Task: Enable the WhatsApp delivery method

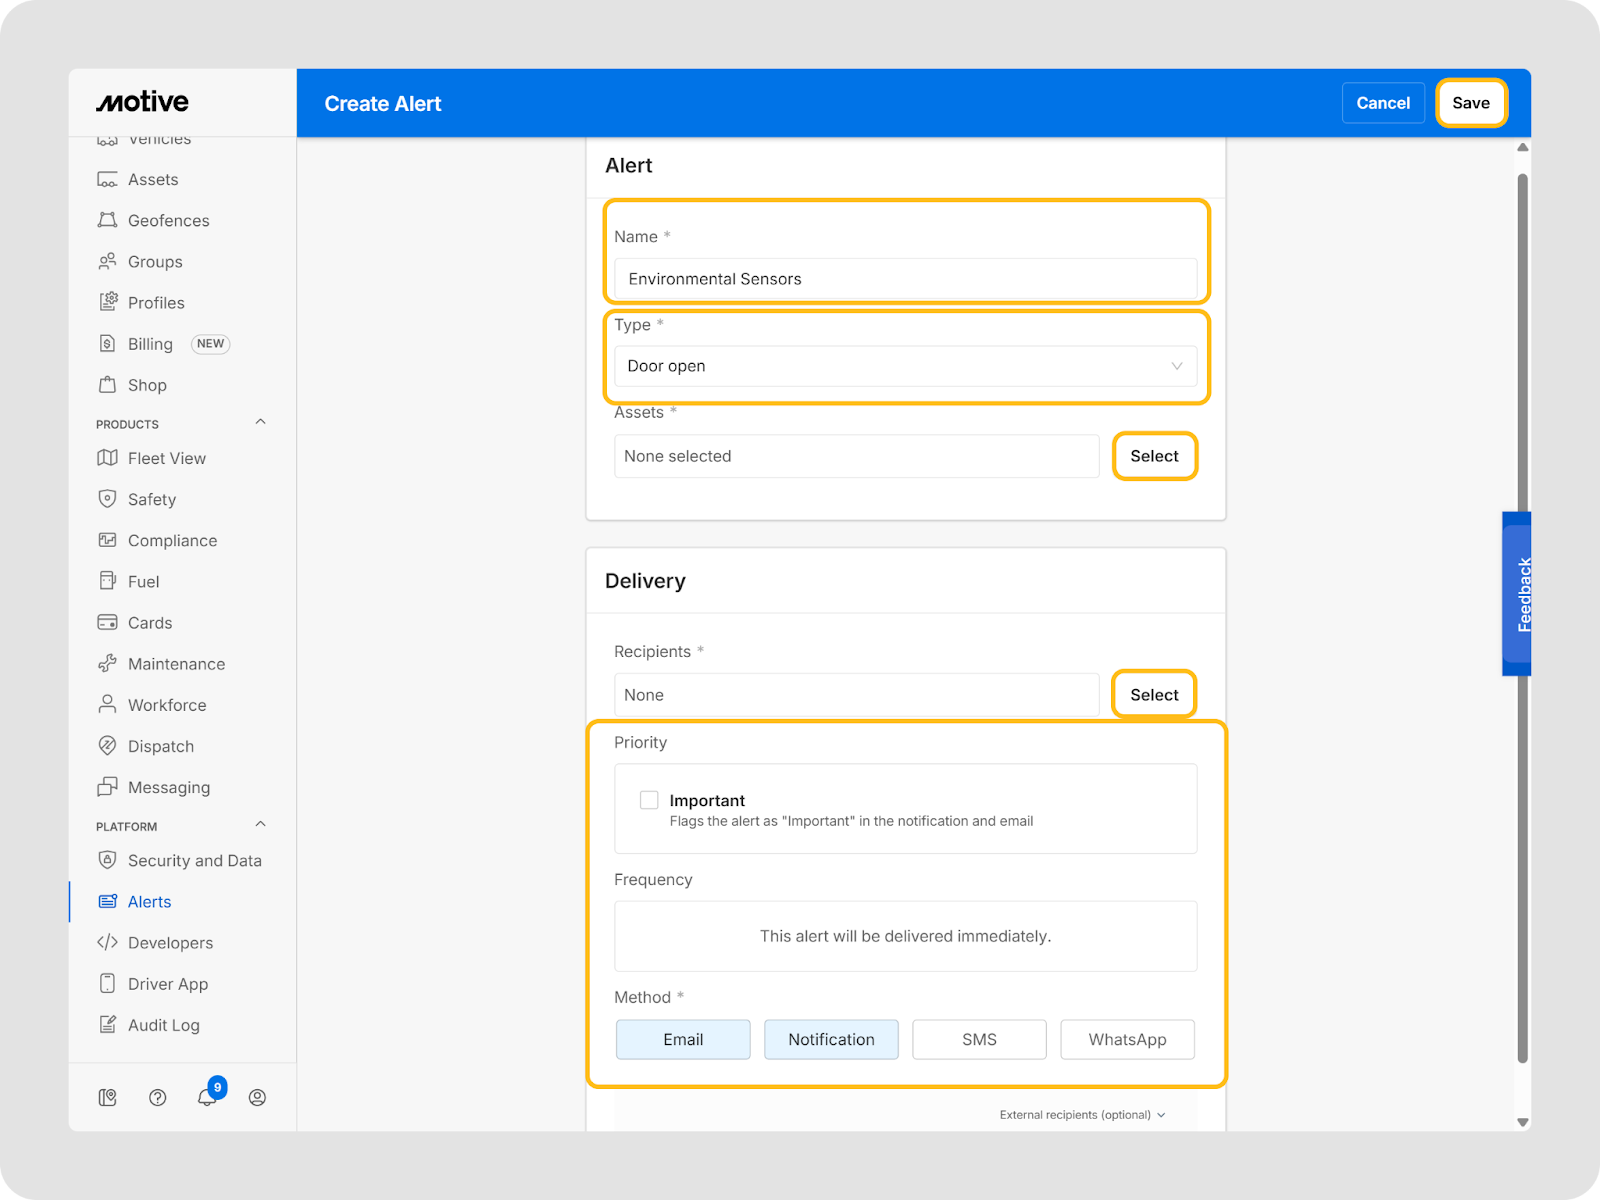Action: pos(1127,1039)
